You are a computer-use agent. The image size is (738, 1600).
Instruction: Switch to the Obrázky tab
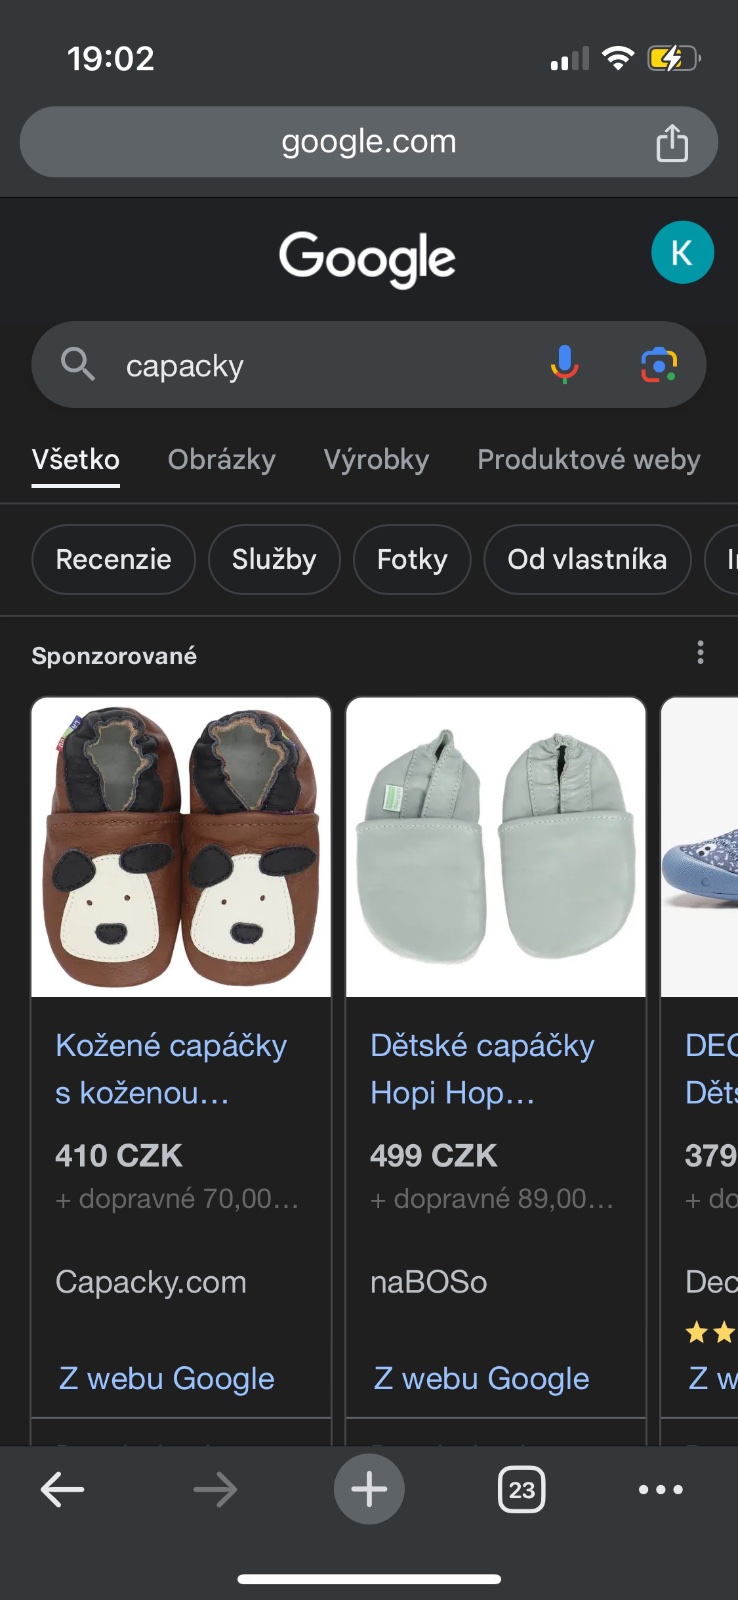click(x=221, y=460)
